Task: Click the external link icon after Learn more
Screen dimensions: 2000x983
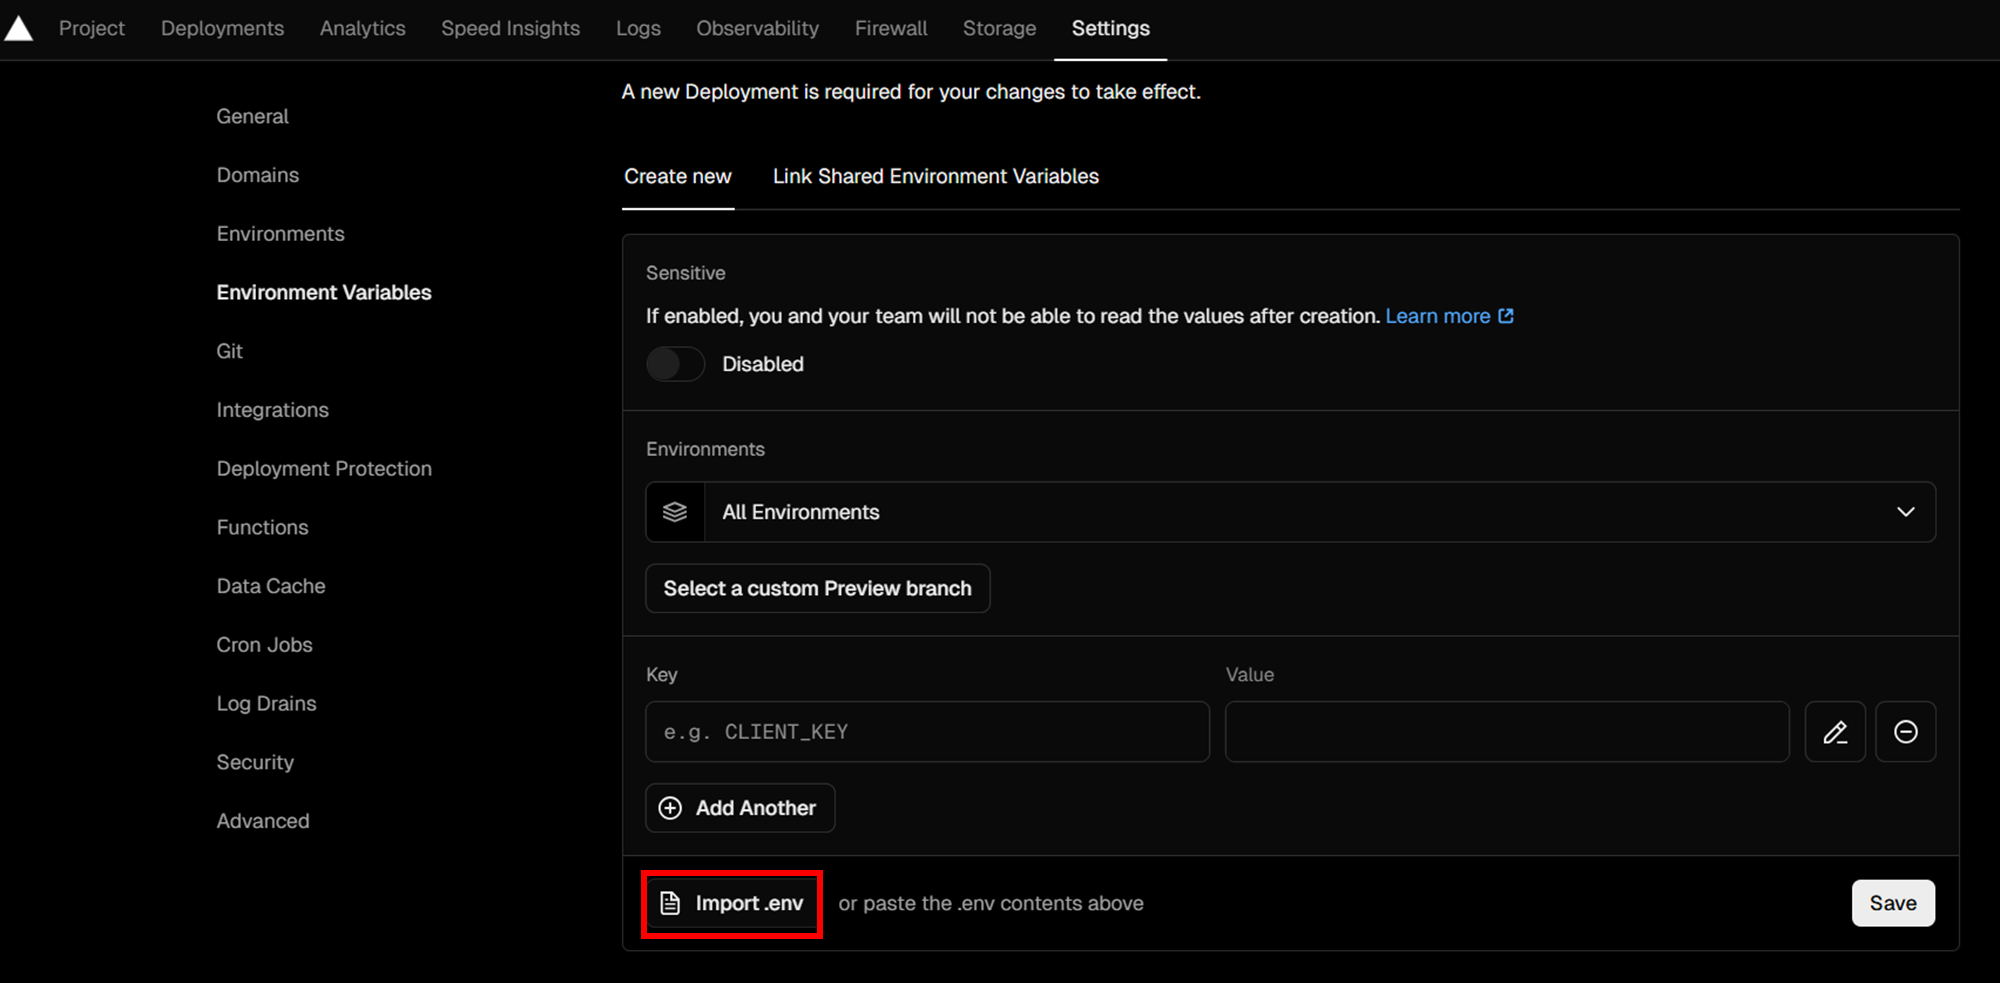Action: click(1506, 316)
